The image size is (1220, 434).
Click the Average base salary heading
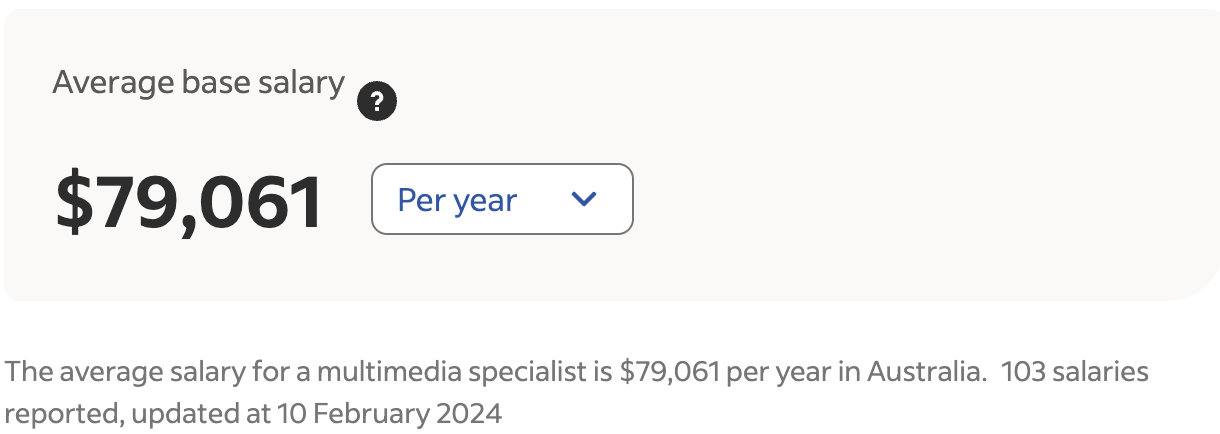[198, 82]
